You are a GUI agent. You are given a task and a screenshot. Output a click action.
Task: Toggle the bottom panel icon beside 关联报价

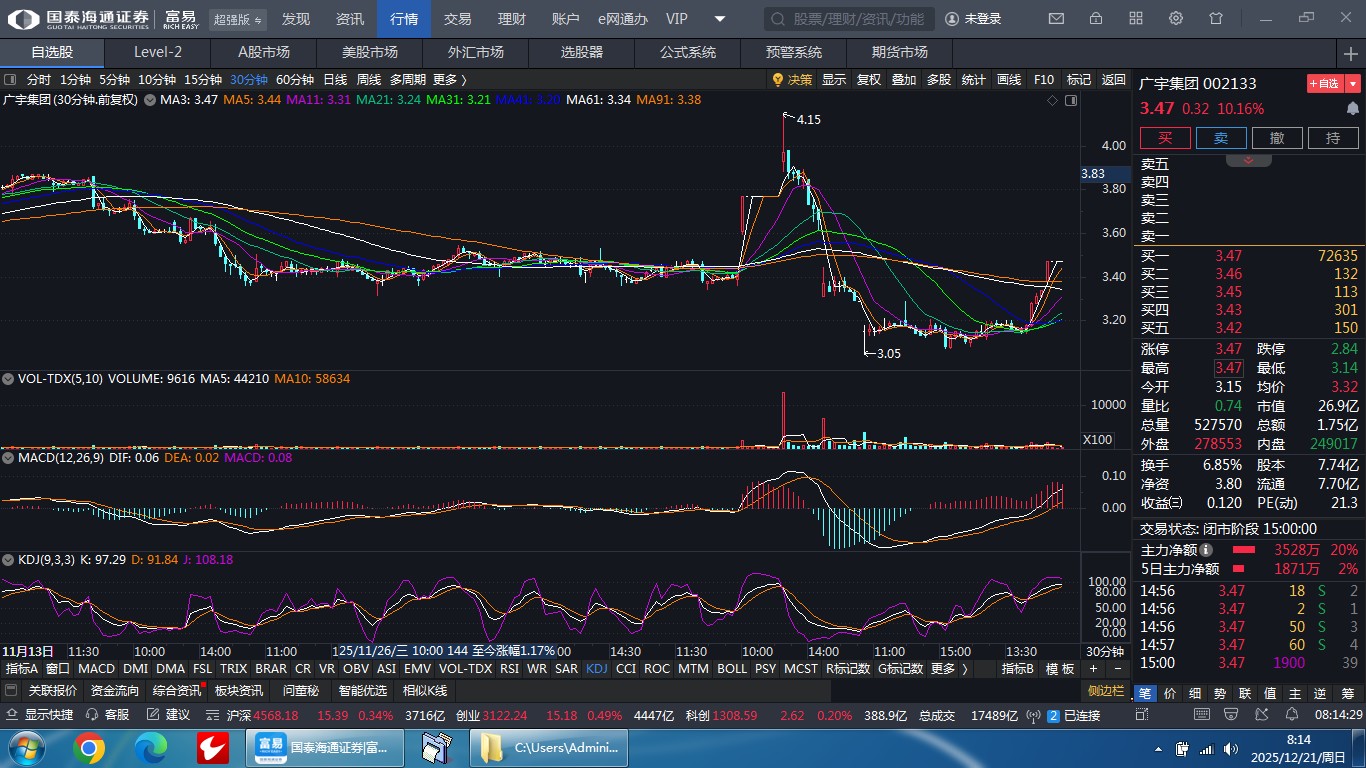click(11, 690)
